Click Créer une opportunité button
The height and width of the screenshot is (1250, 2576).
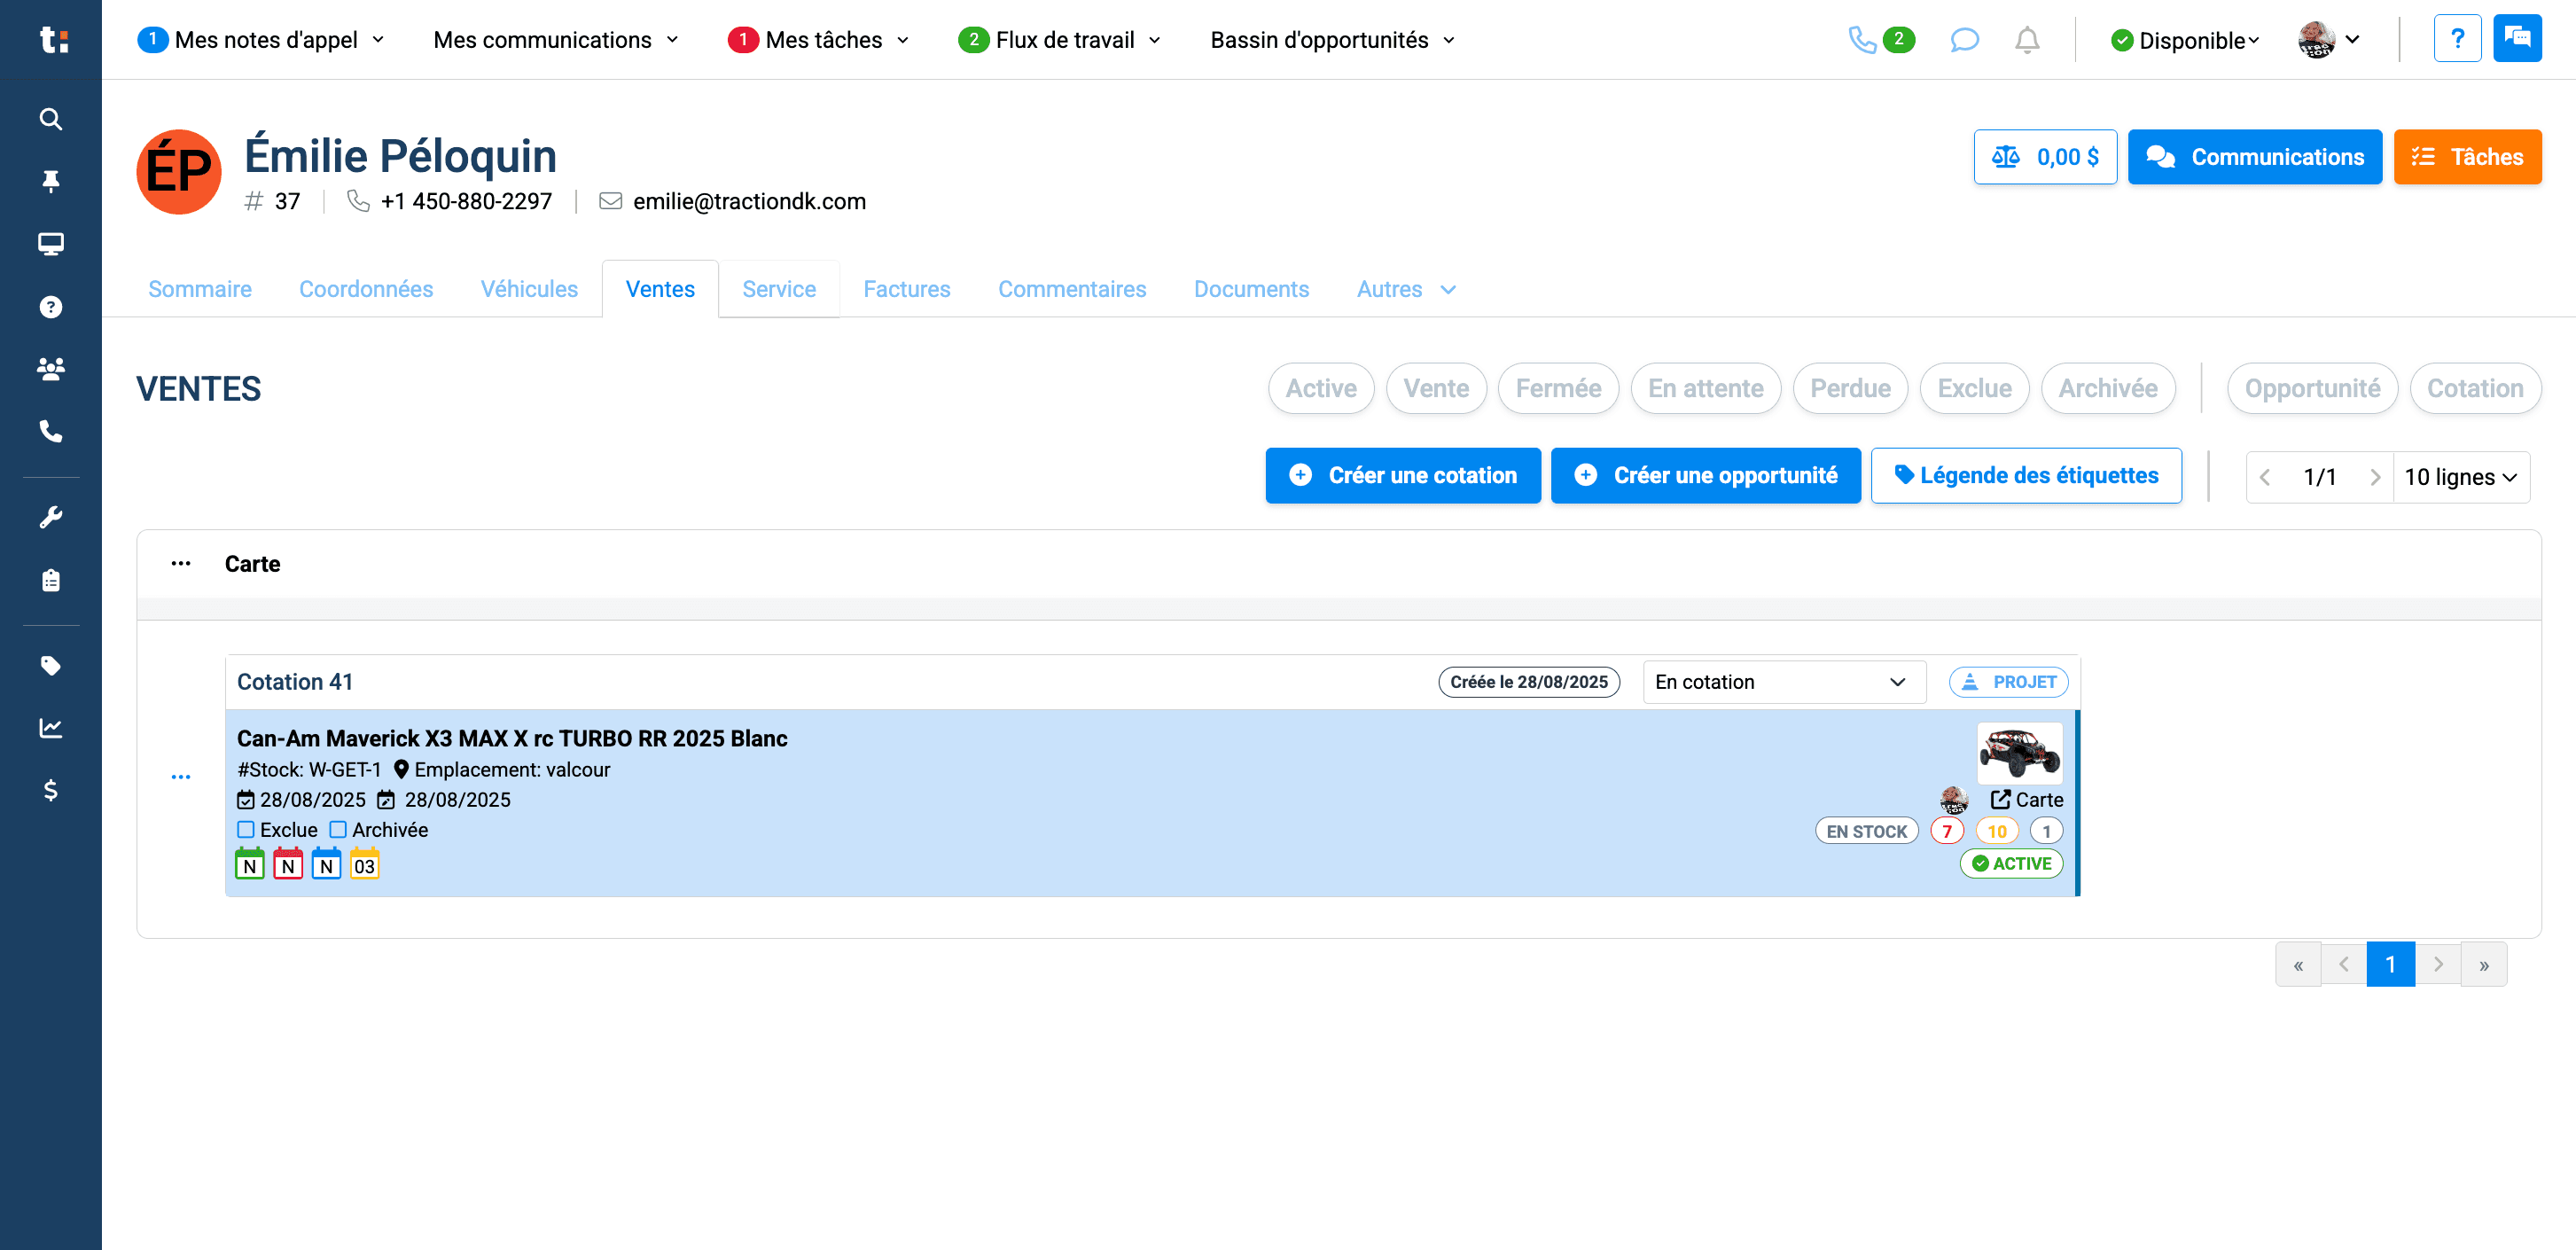(x=1705, y=475)
